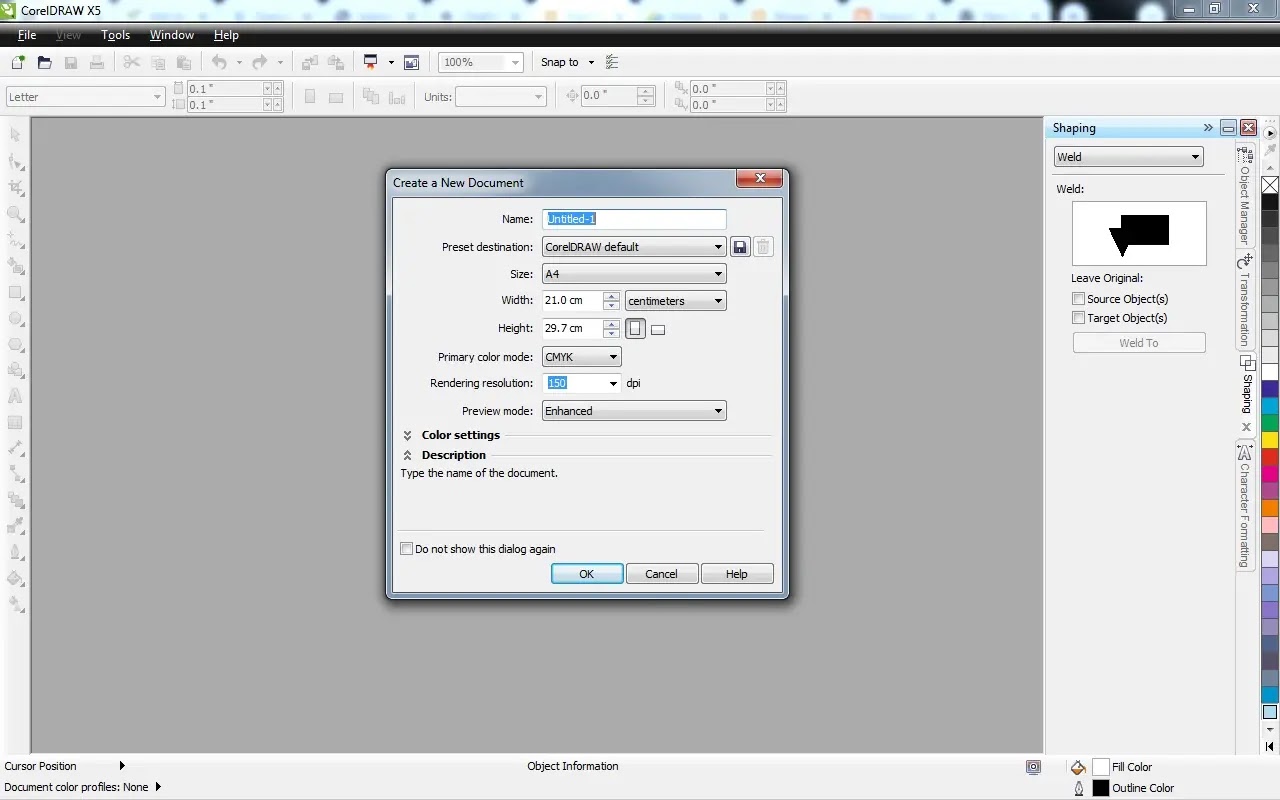Select the Interactive Fill bucket tool
The height and width of the screenshot is (800, 1280).
pyautogui.click(x=15, y=578)
